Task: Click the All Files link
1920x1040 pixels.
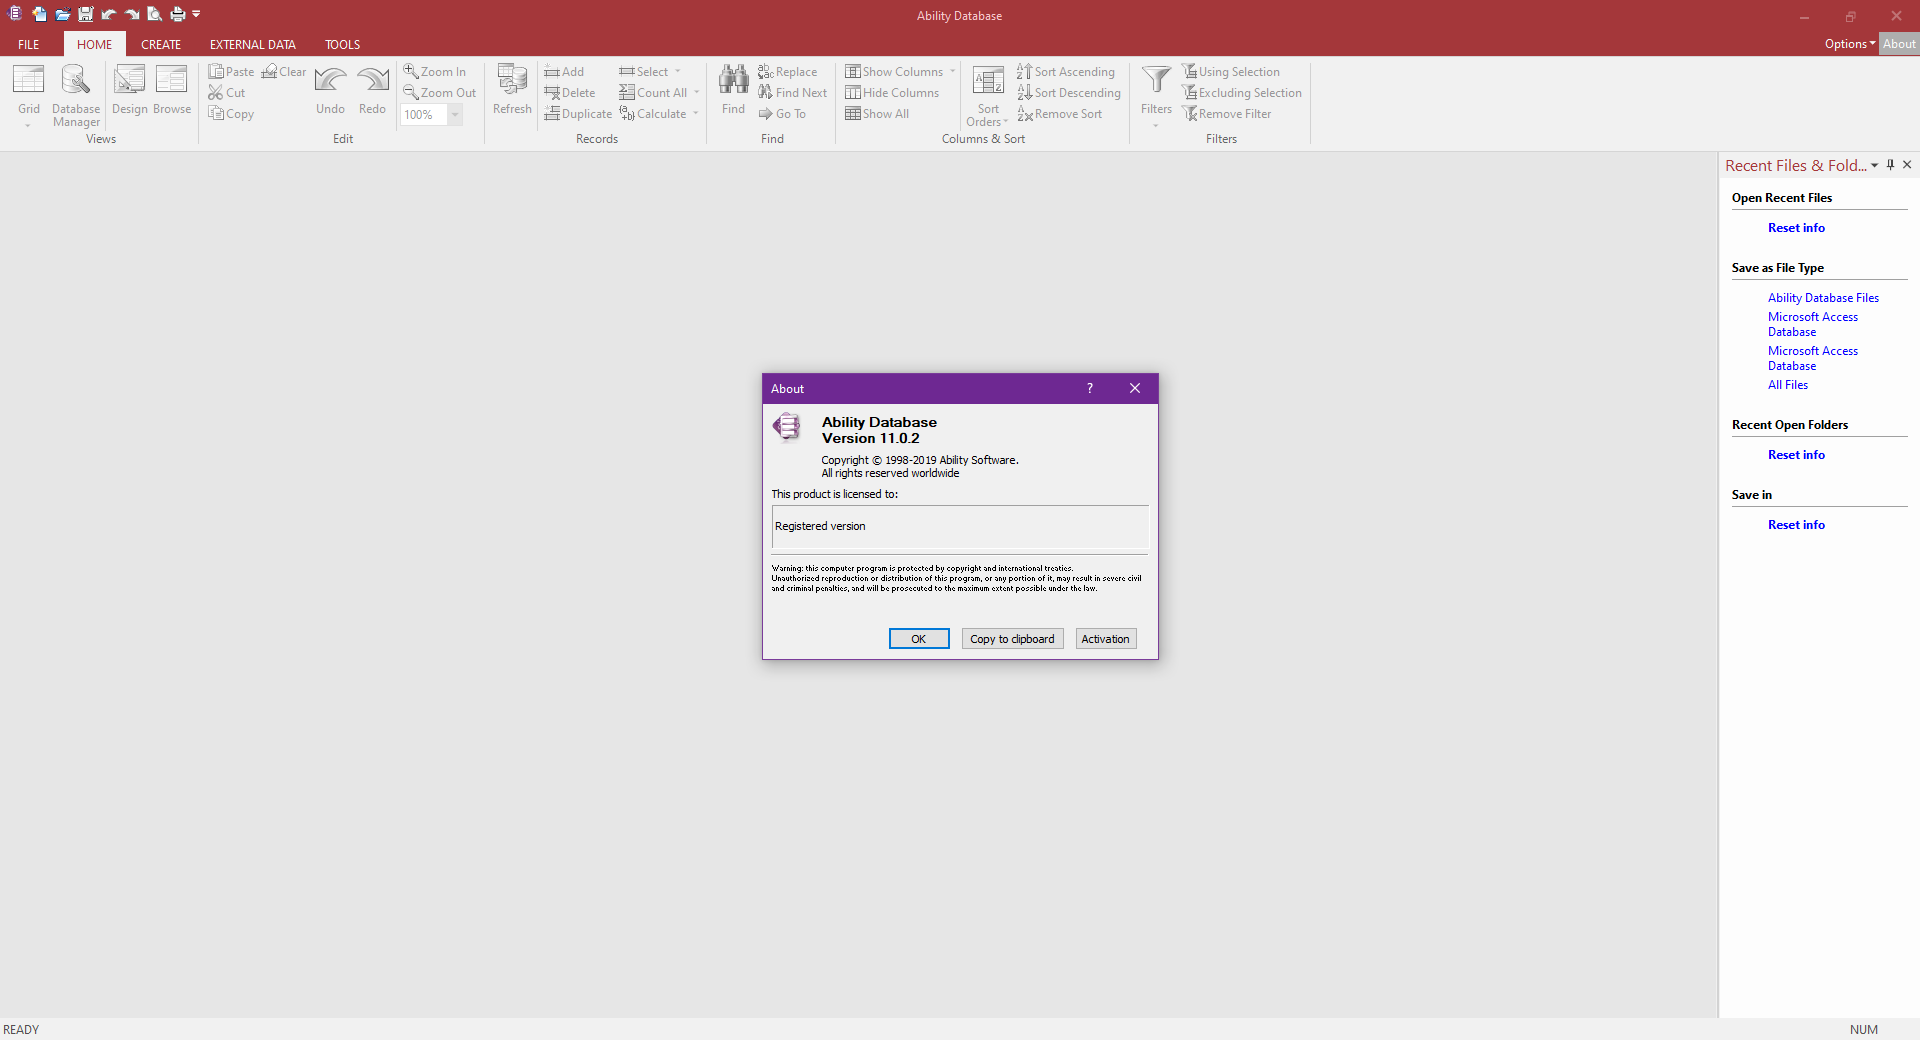Action: 1788,385
